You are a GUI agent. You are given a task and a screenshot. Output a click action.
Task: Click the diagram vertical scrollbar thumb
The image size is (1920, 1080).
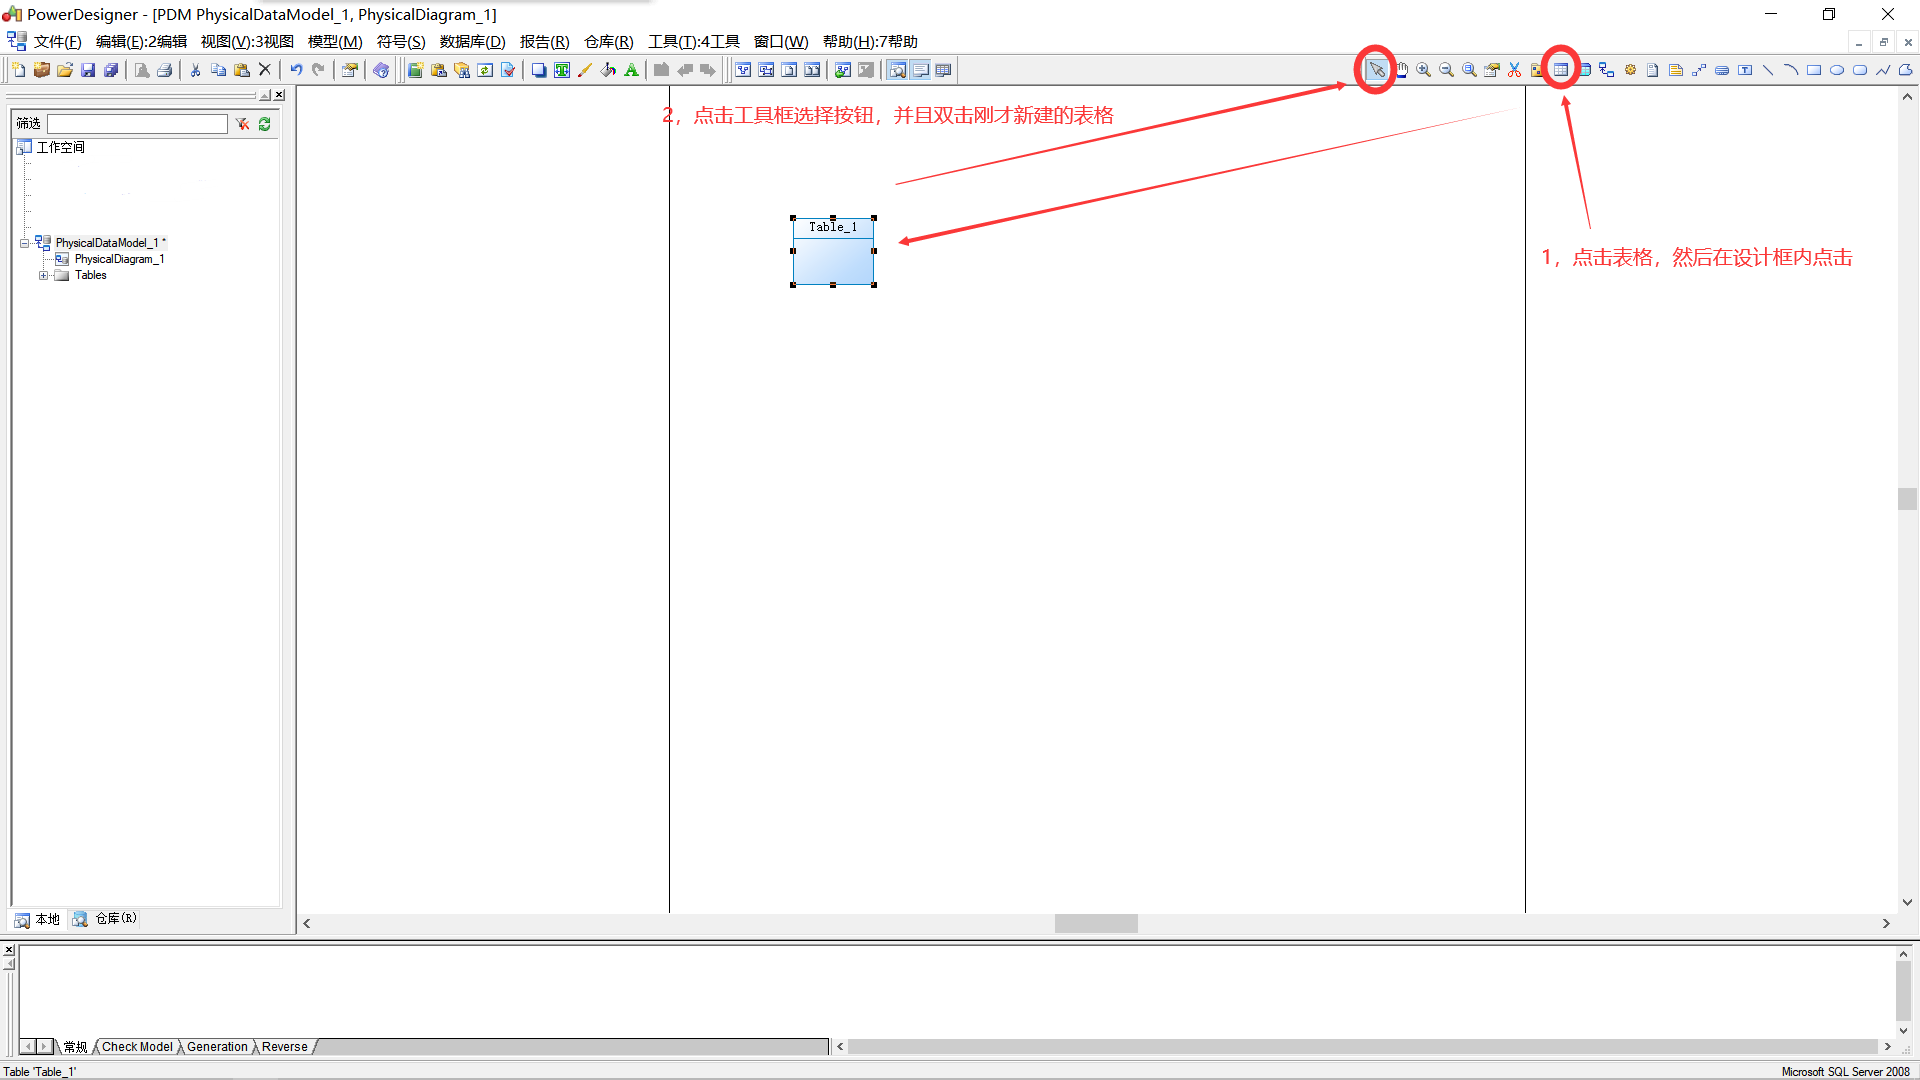click(x=1907, y=499)
